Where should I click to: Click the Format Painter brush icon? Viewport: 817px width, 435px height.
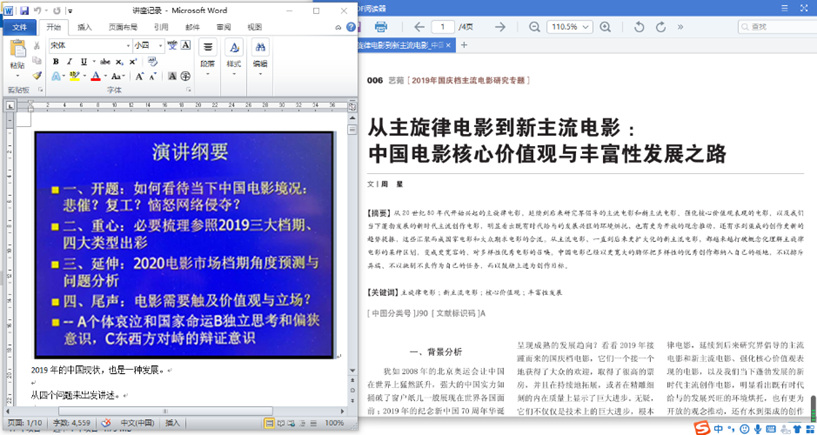tap(37, 76)
